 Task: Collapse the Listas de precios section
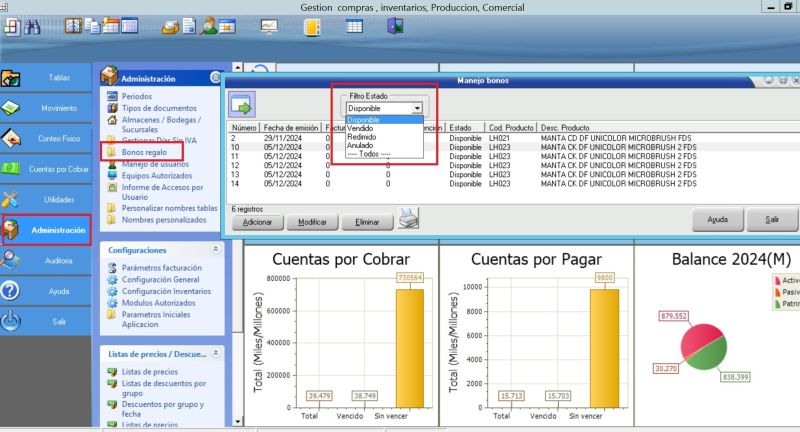coord(215,353)
